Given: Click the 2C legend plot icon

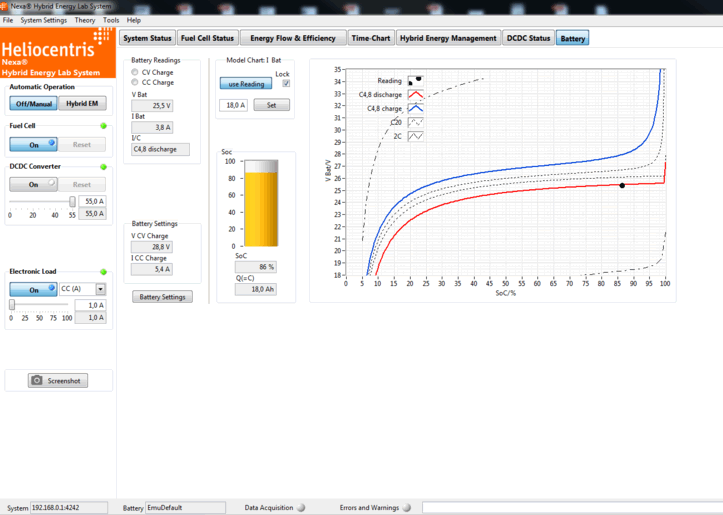Looking at the screenshot, I should click(x=415, y=135).
